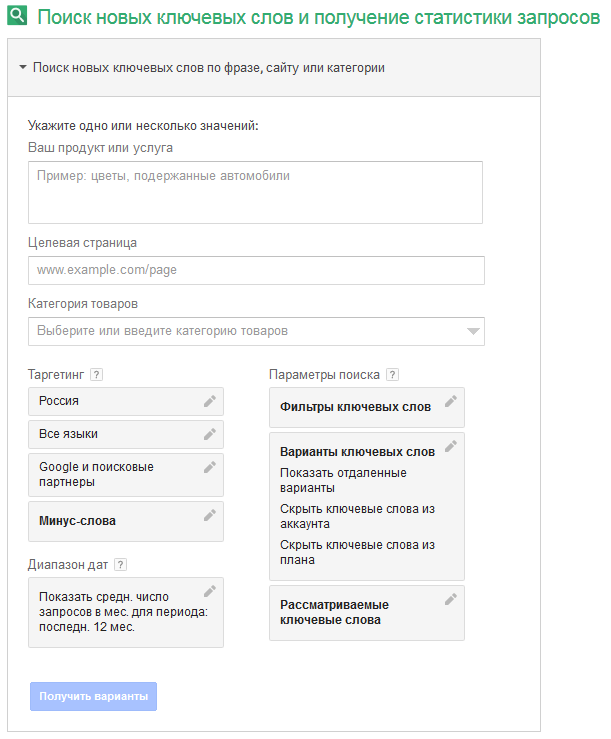The height and width of the screenshot is (739, 611).
Task: Edit the date range pencil icon
Action: pos(210,591)
